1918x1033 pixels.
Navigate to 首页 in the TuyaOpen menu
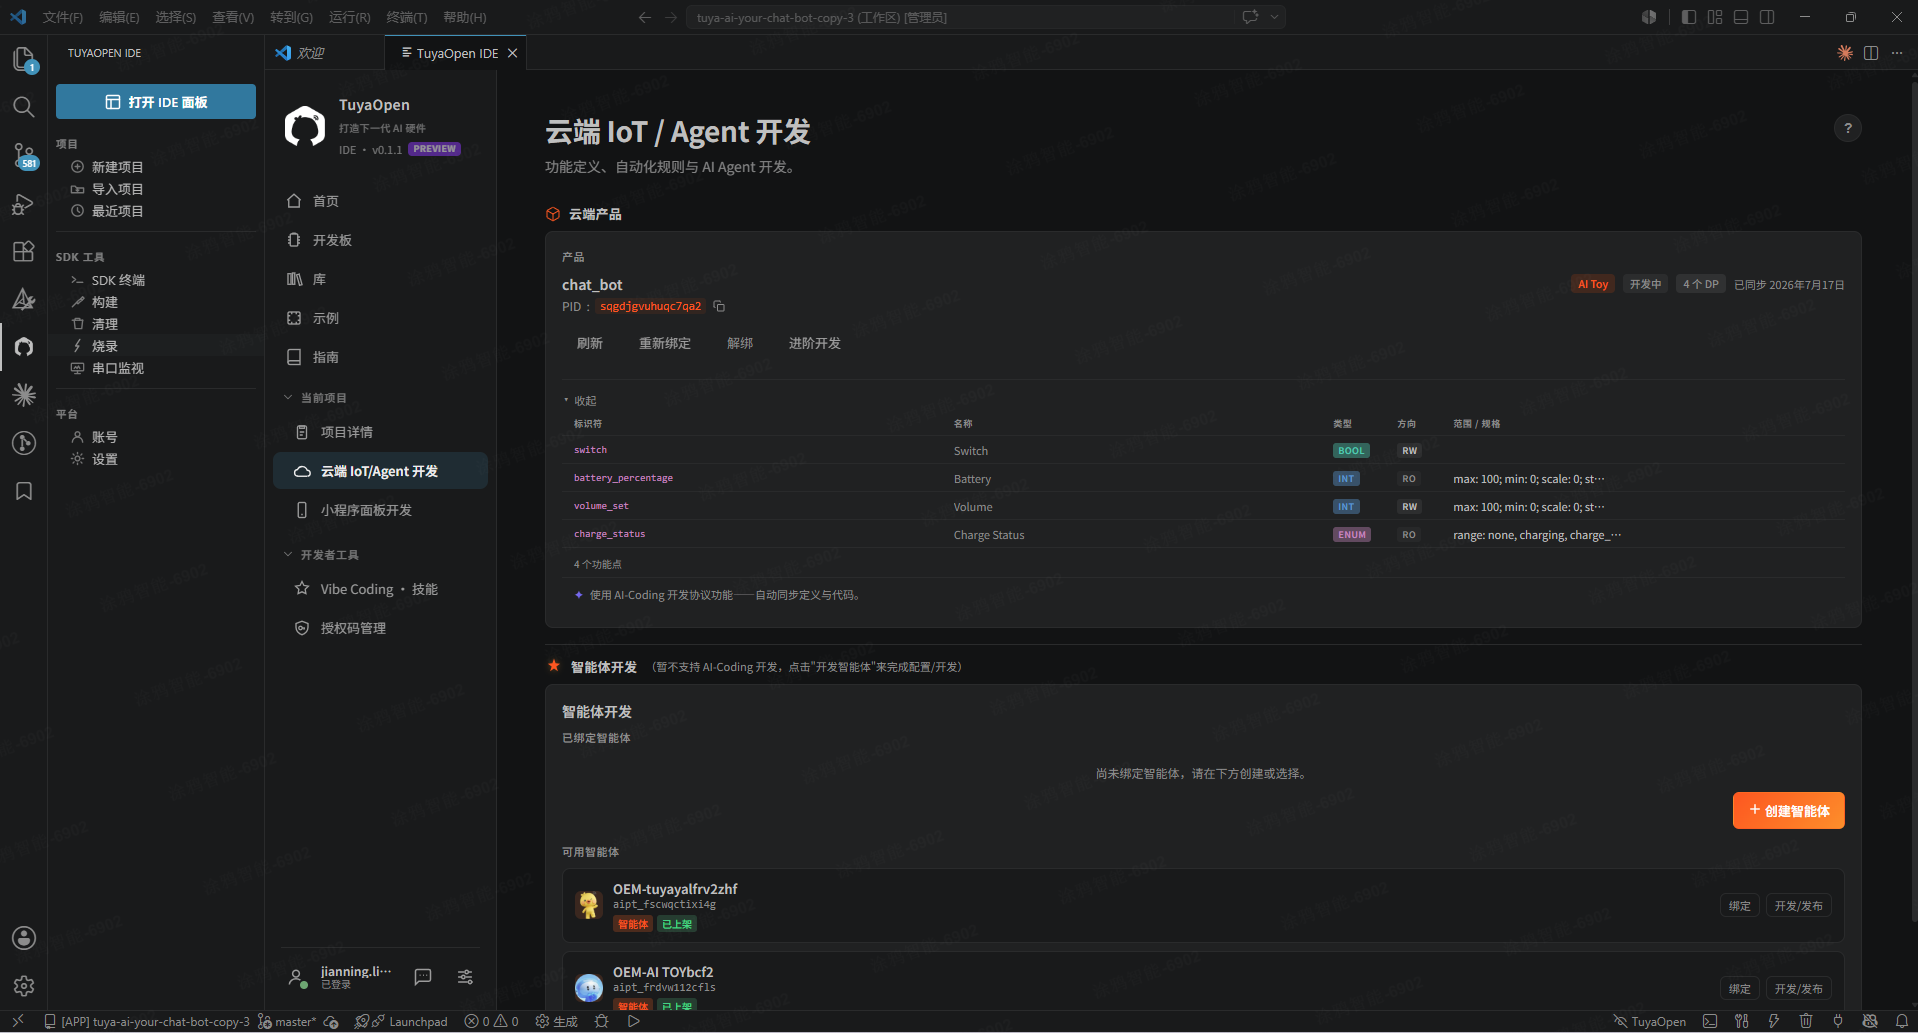[x=325, y=201]
